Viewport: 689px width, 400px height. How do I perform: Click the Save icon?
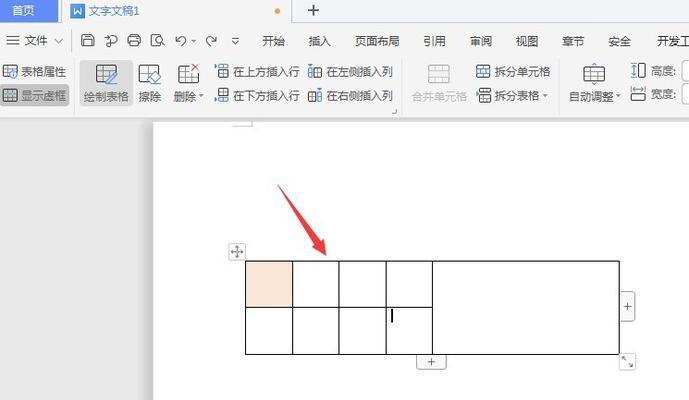[x=88, y=40]
